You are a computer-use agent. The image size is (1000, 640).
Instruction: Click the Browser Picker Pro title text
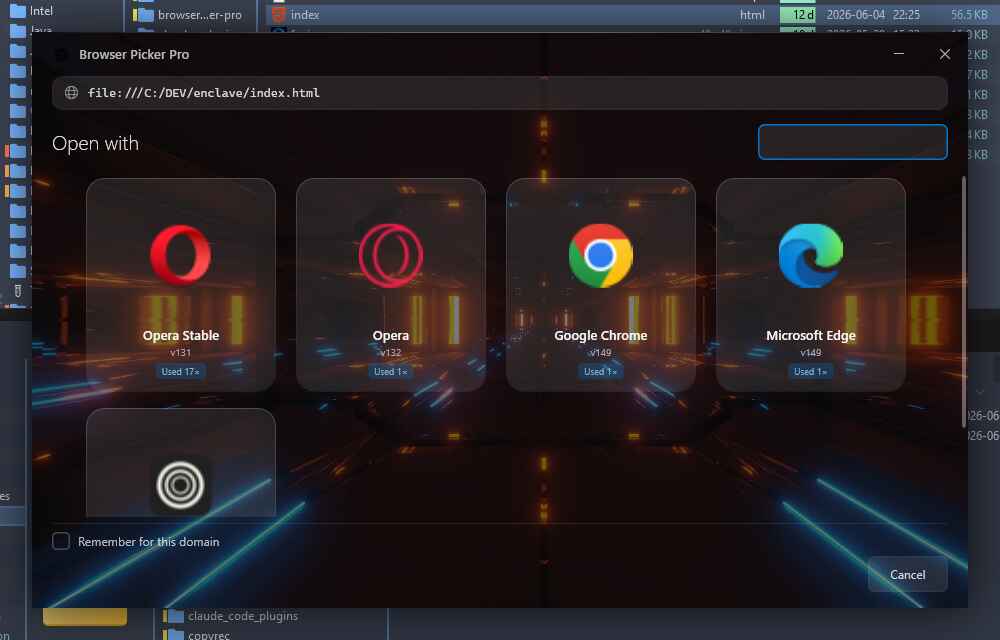click(x=134, y=55)
